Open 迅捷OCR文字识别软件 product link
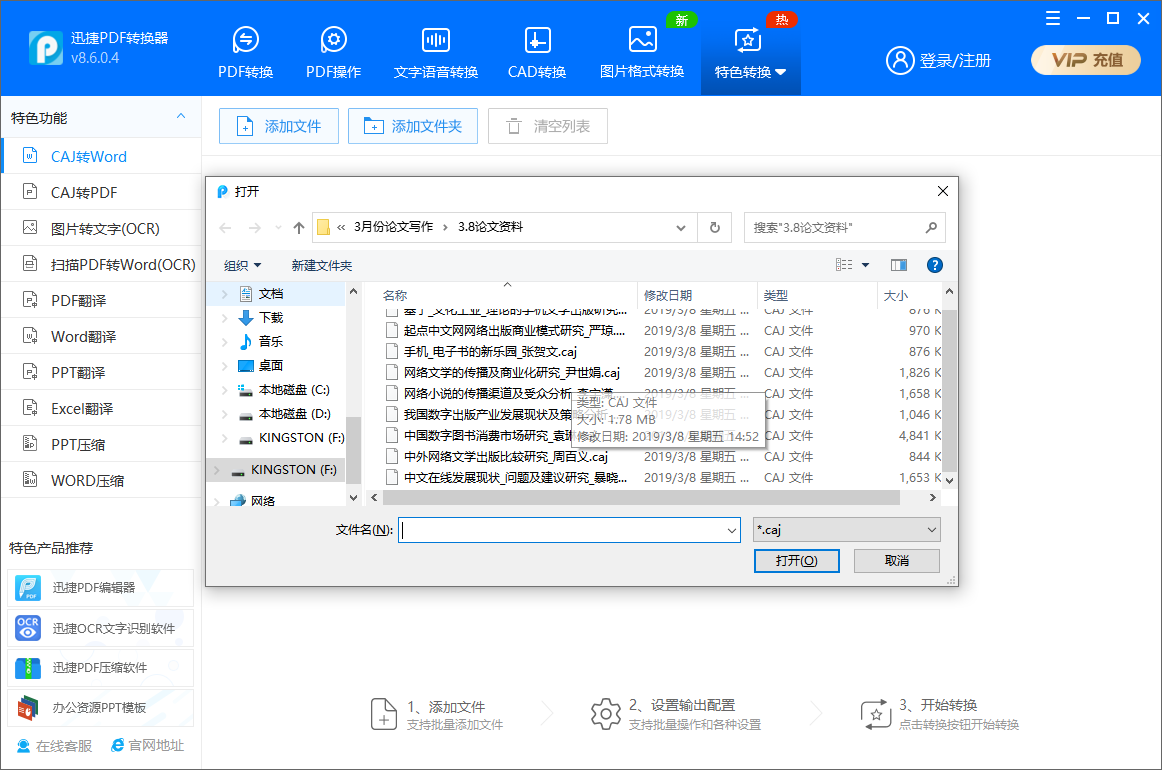1162x770 pixels. [x=101, y=628]
